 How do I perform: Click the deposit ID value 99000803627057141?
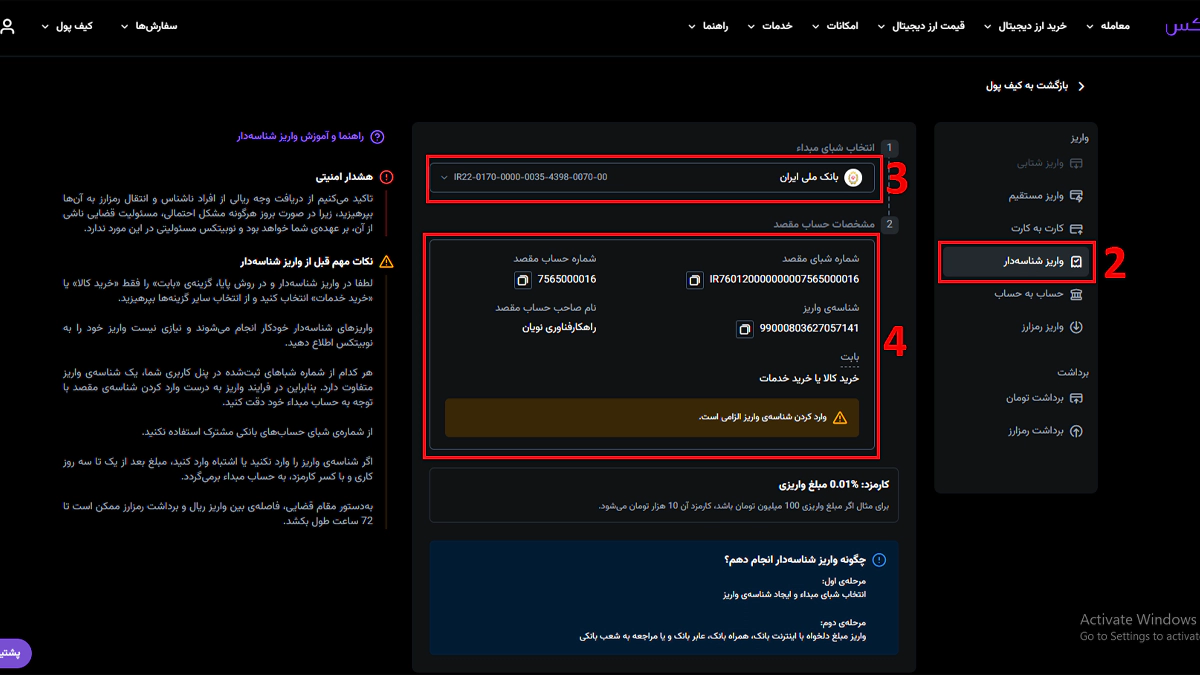click(809, 328)
